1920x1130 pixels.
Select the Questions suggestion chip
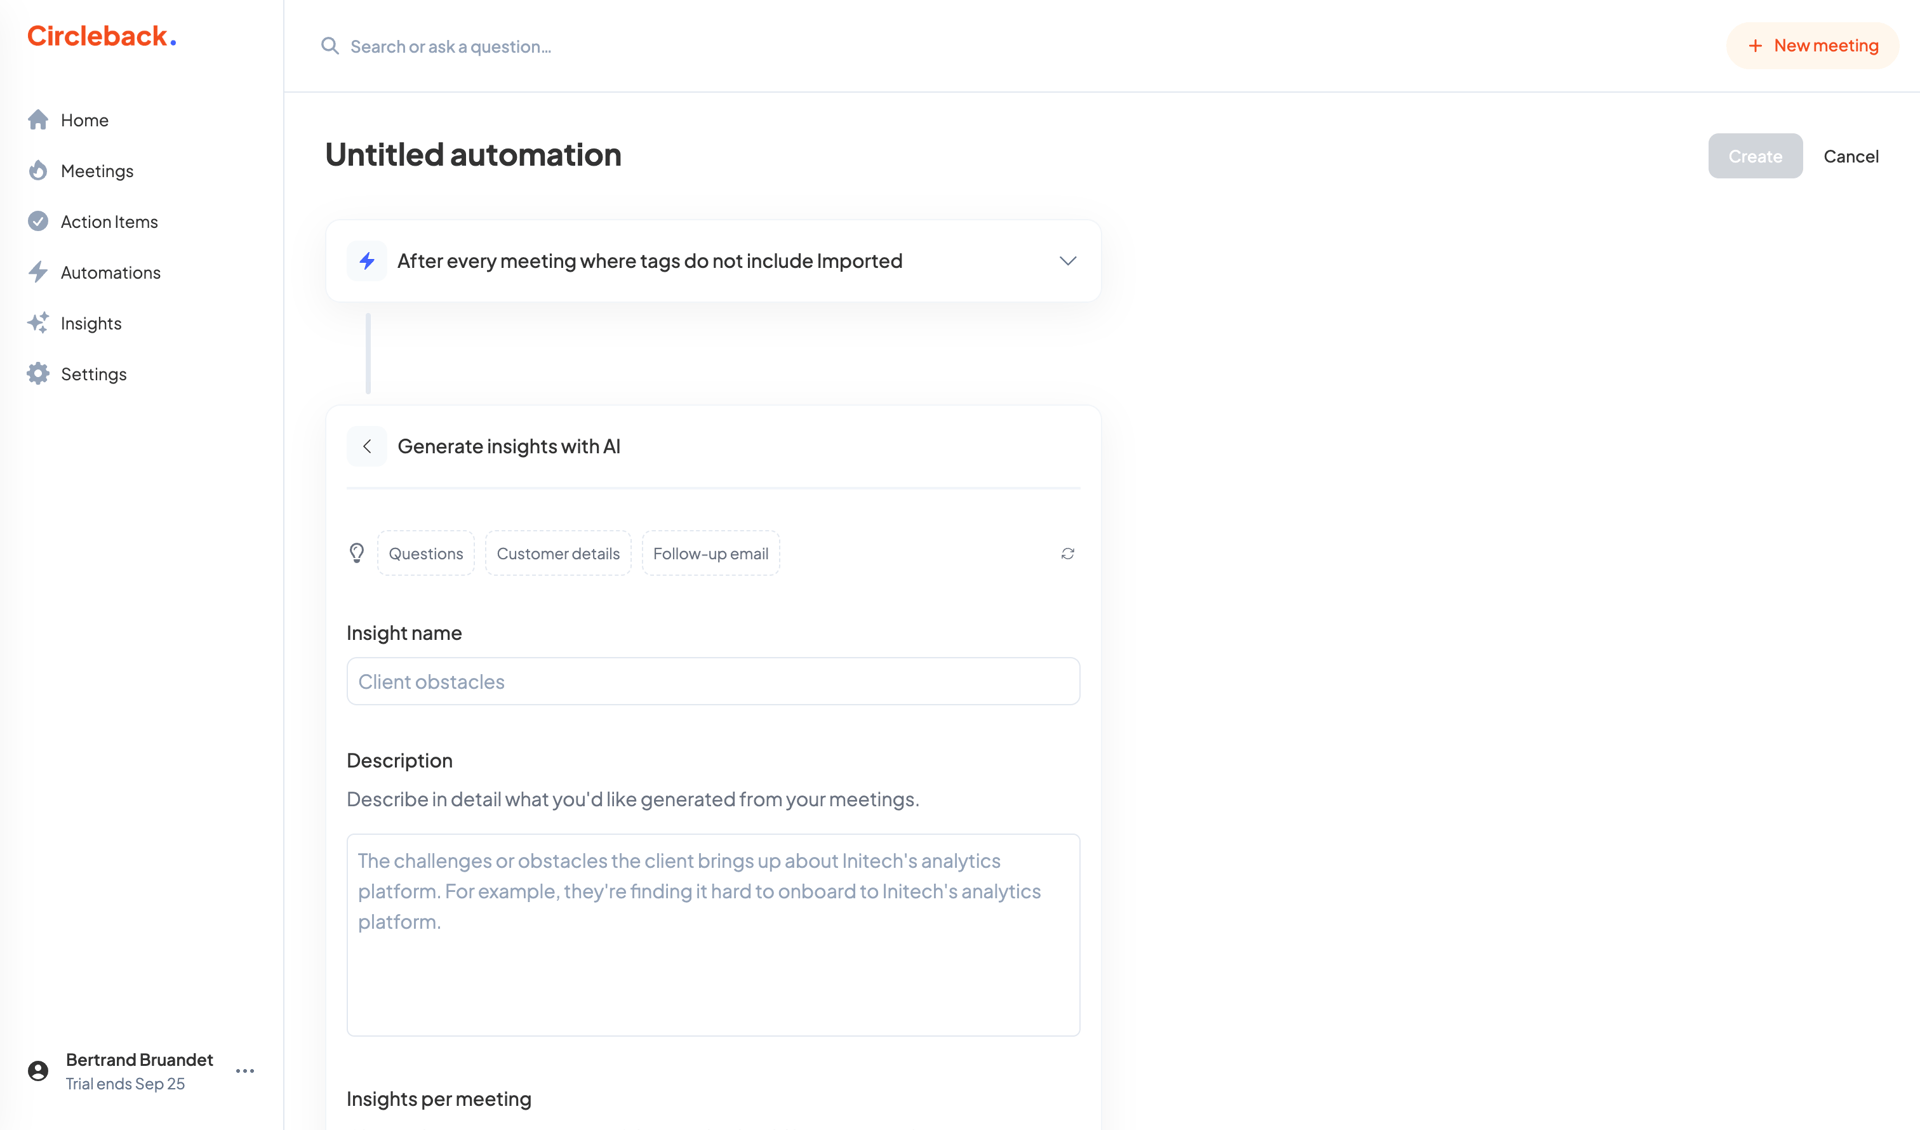[426, 553]
